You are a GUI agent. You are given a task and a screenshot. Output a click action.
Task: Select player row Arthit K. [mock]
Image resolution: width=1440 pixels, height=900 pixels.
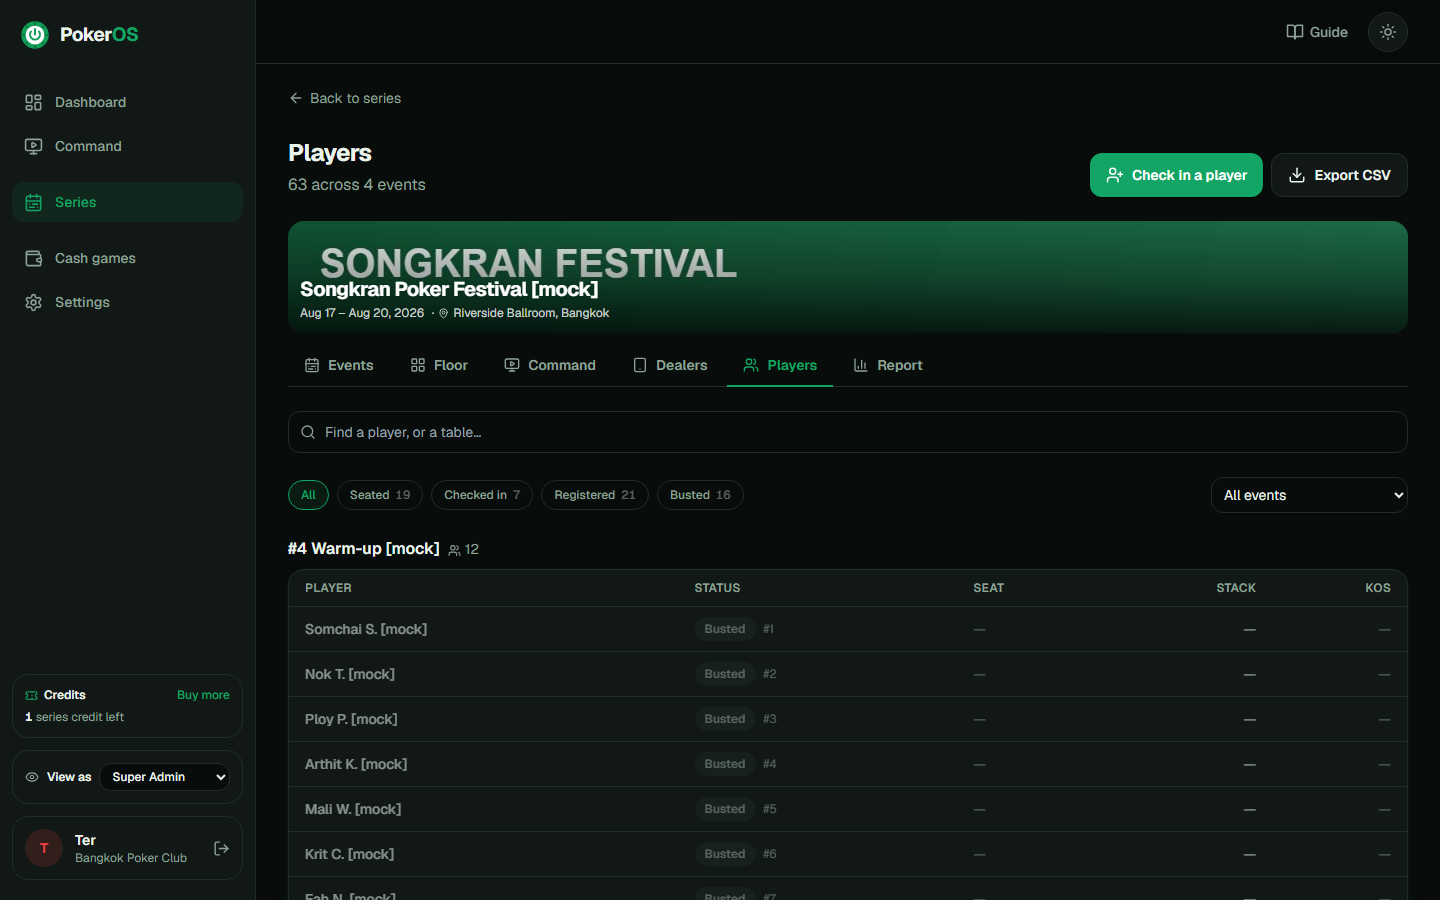click(848, 764)
